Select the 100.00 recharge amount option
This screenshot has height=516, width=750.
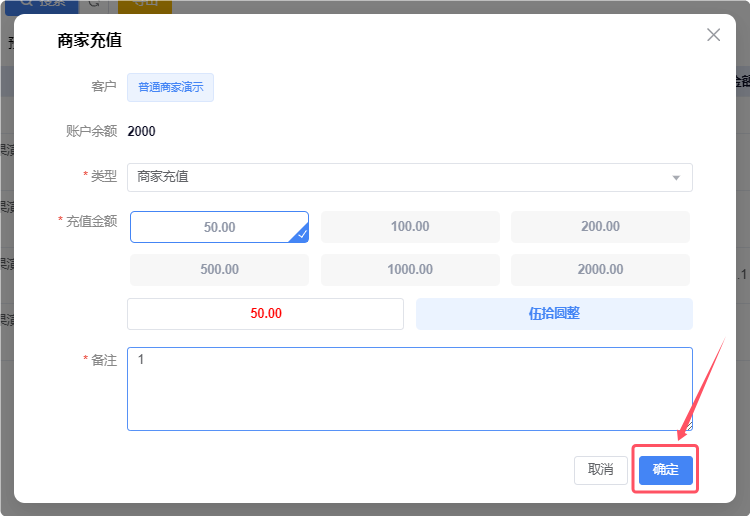click(410, 227)
